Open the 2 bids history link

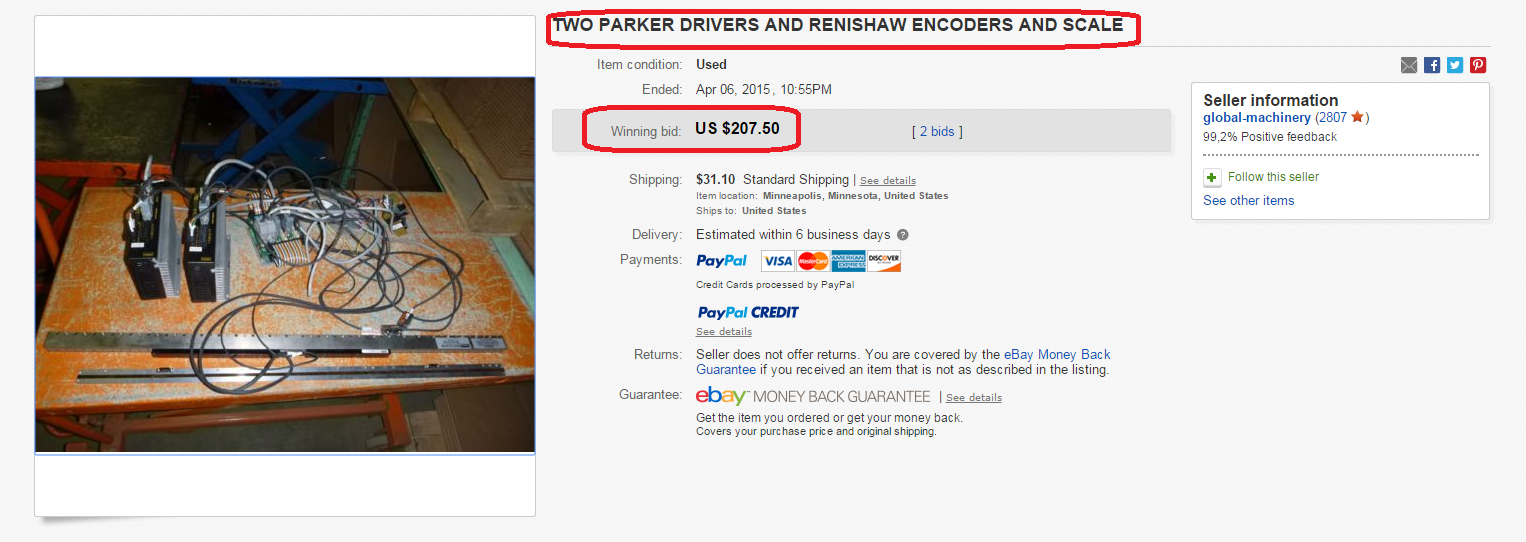937,131
